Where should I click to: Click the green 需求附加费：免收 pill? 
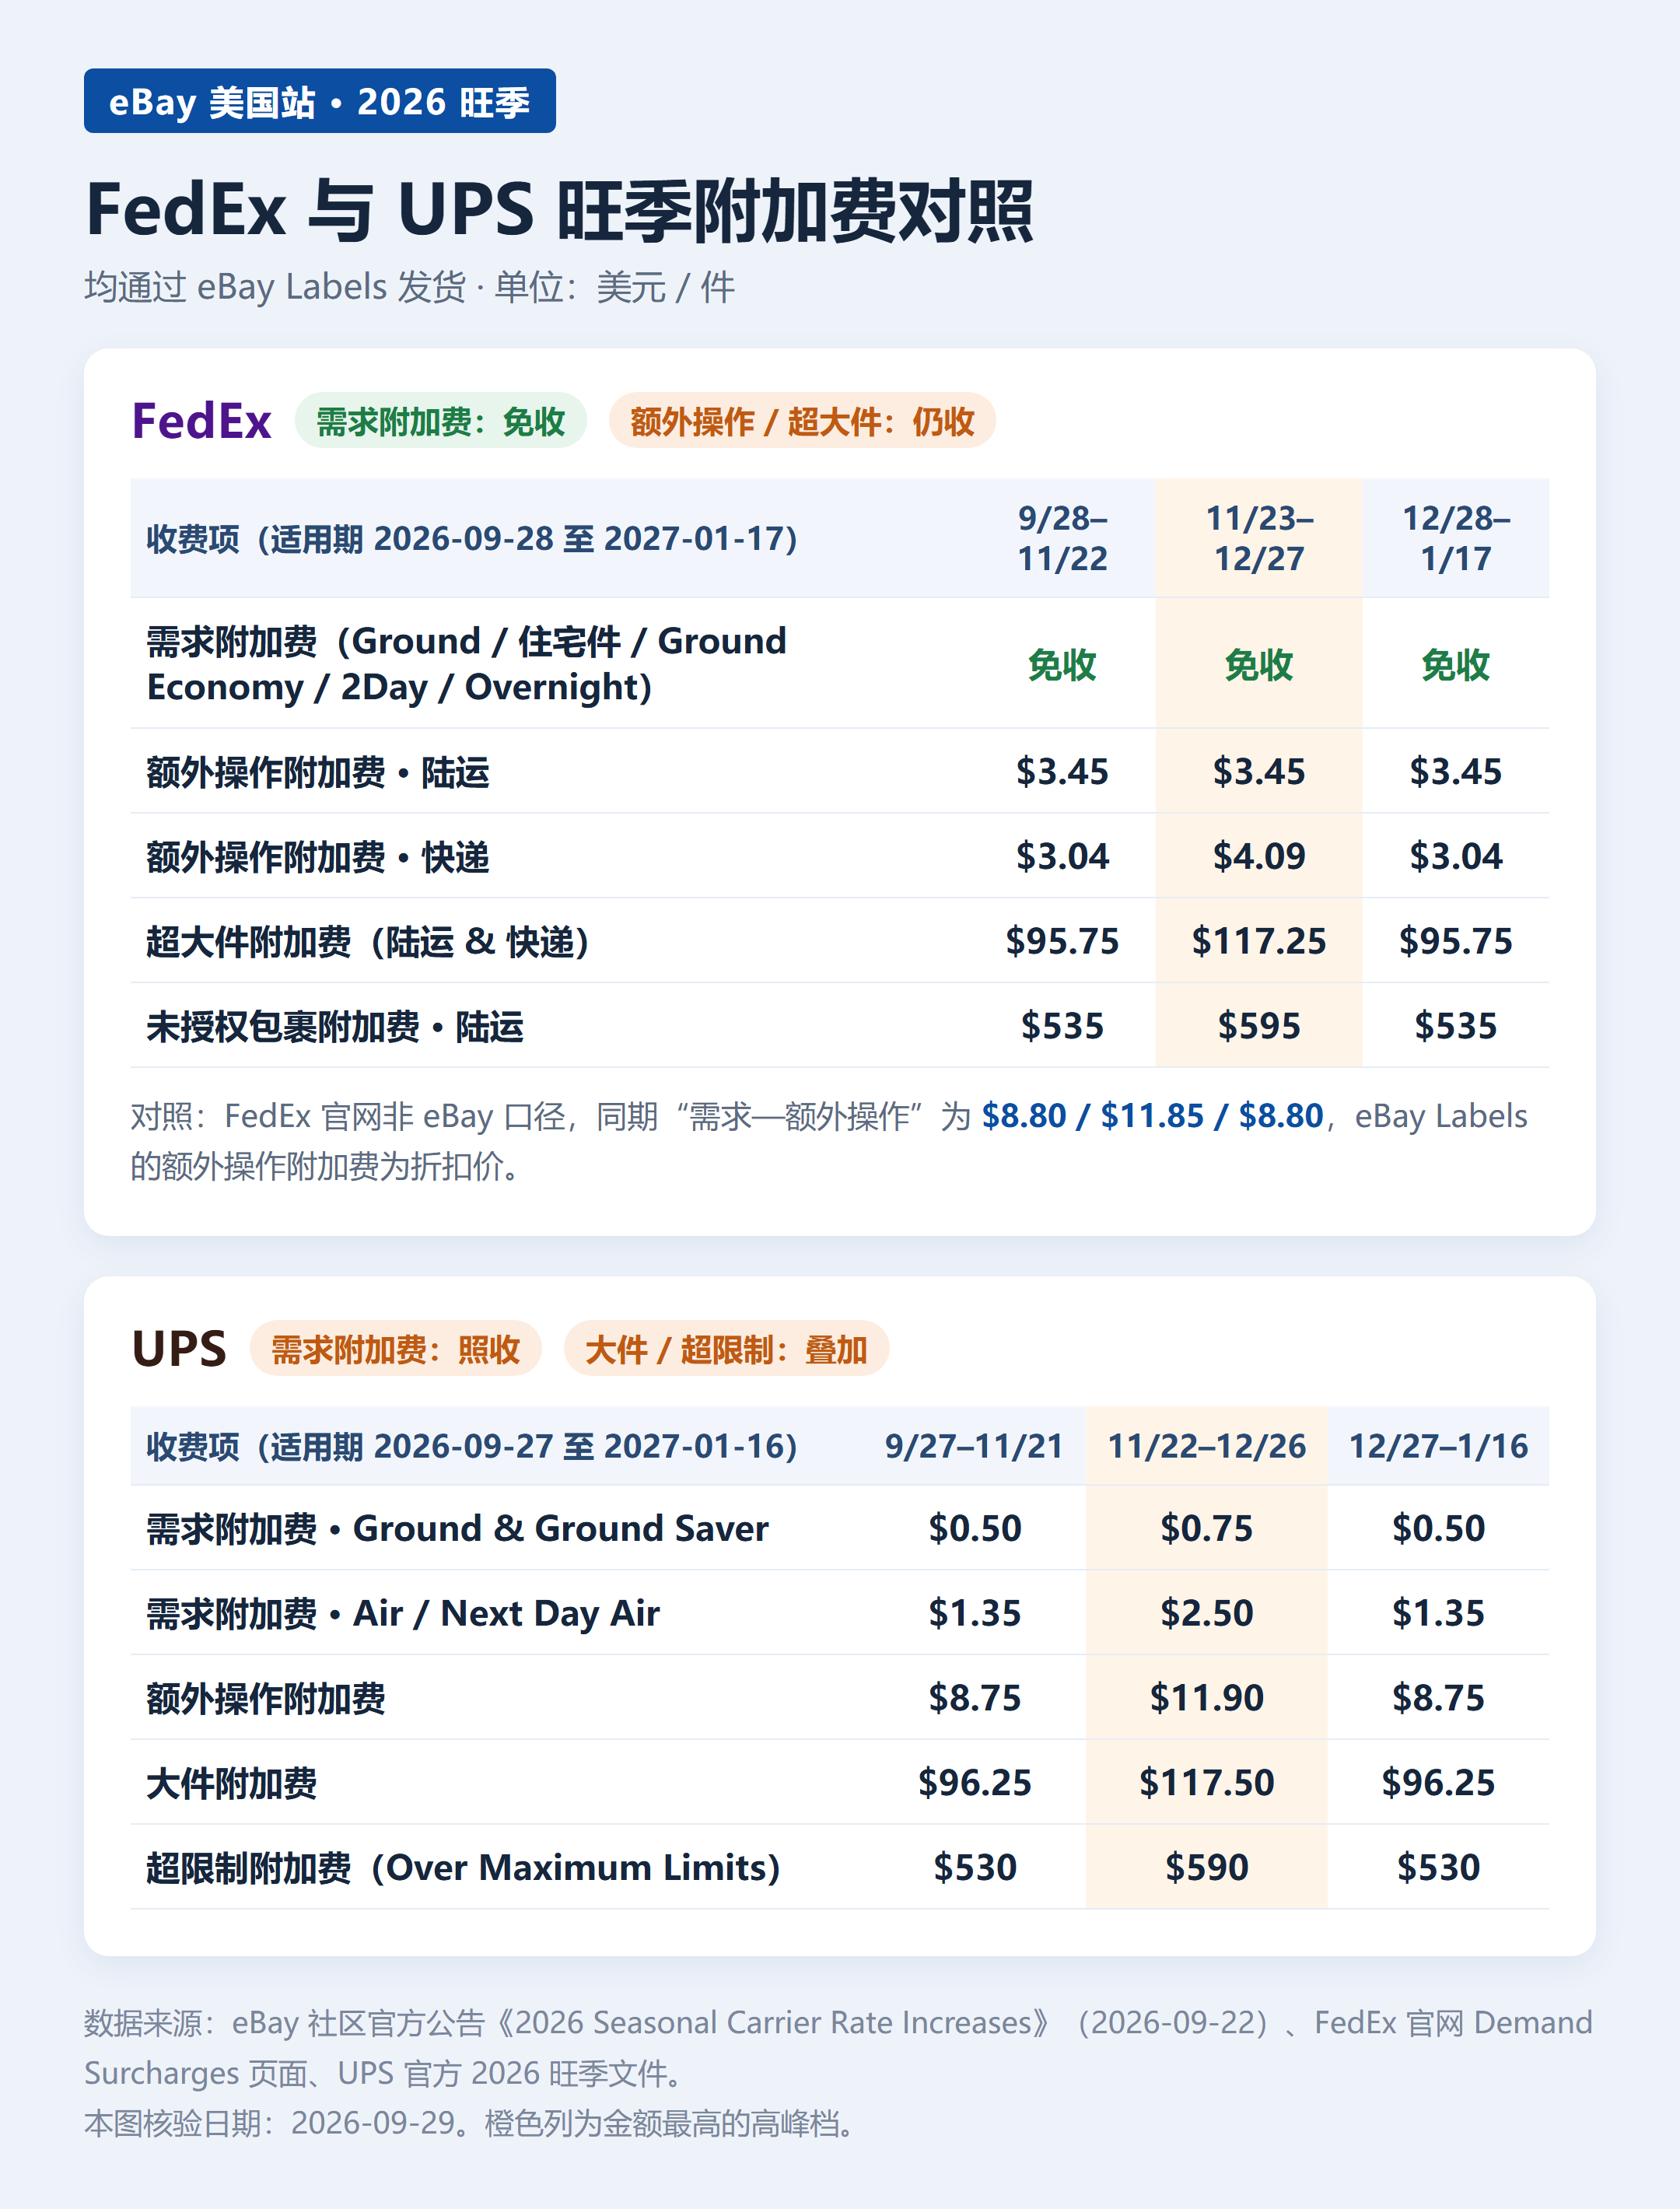pyautogui.click(x=441, y=421)
